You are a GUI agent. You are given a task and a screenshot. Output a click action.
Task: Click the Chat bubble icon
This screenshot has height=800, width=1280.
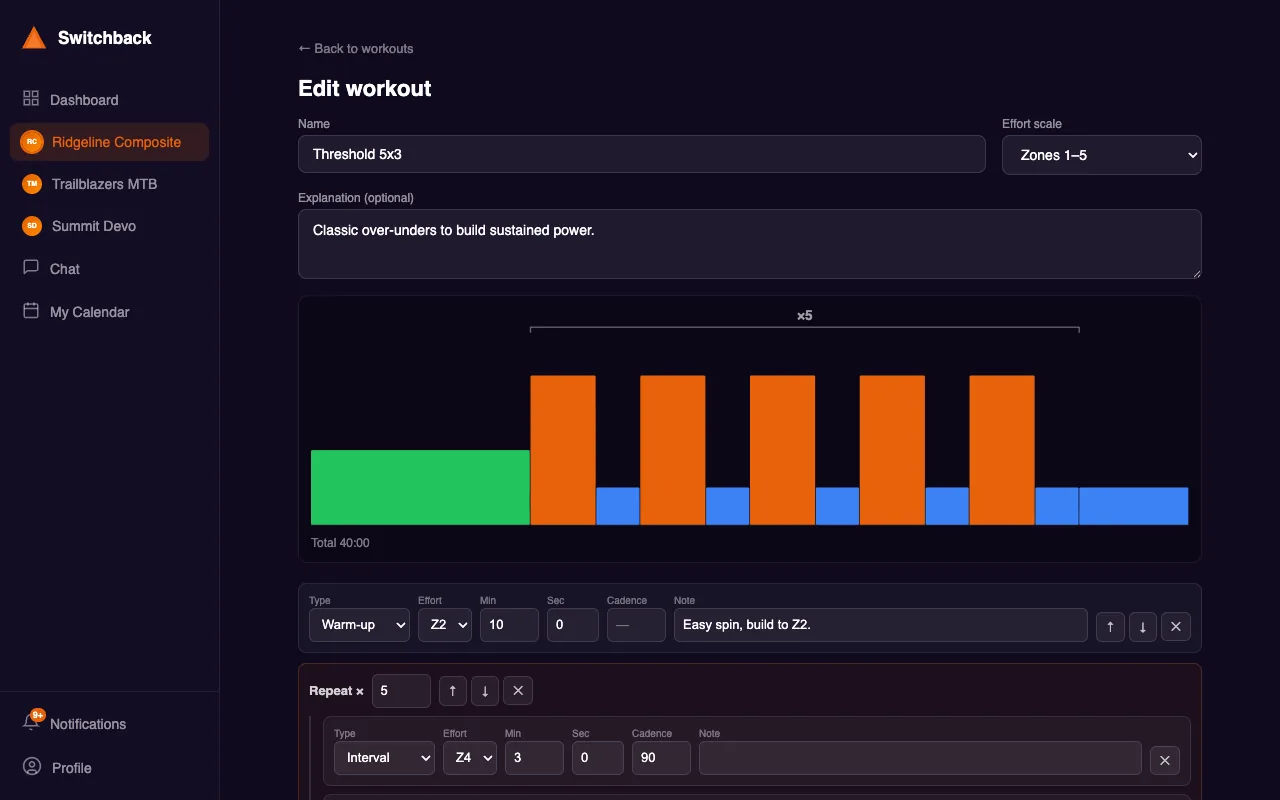31,268
